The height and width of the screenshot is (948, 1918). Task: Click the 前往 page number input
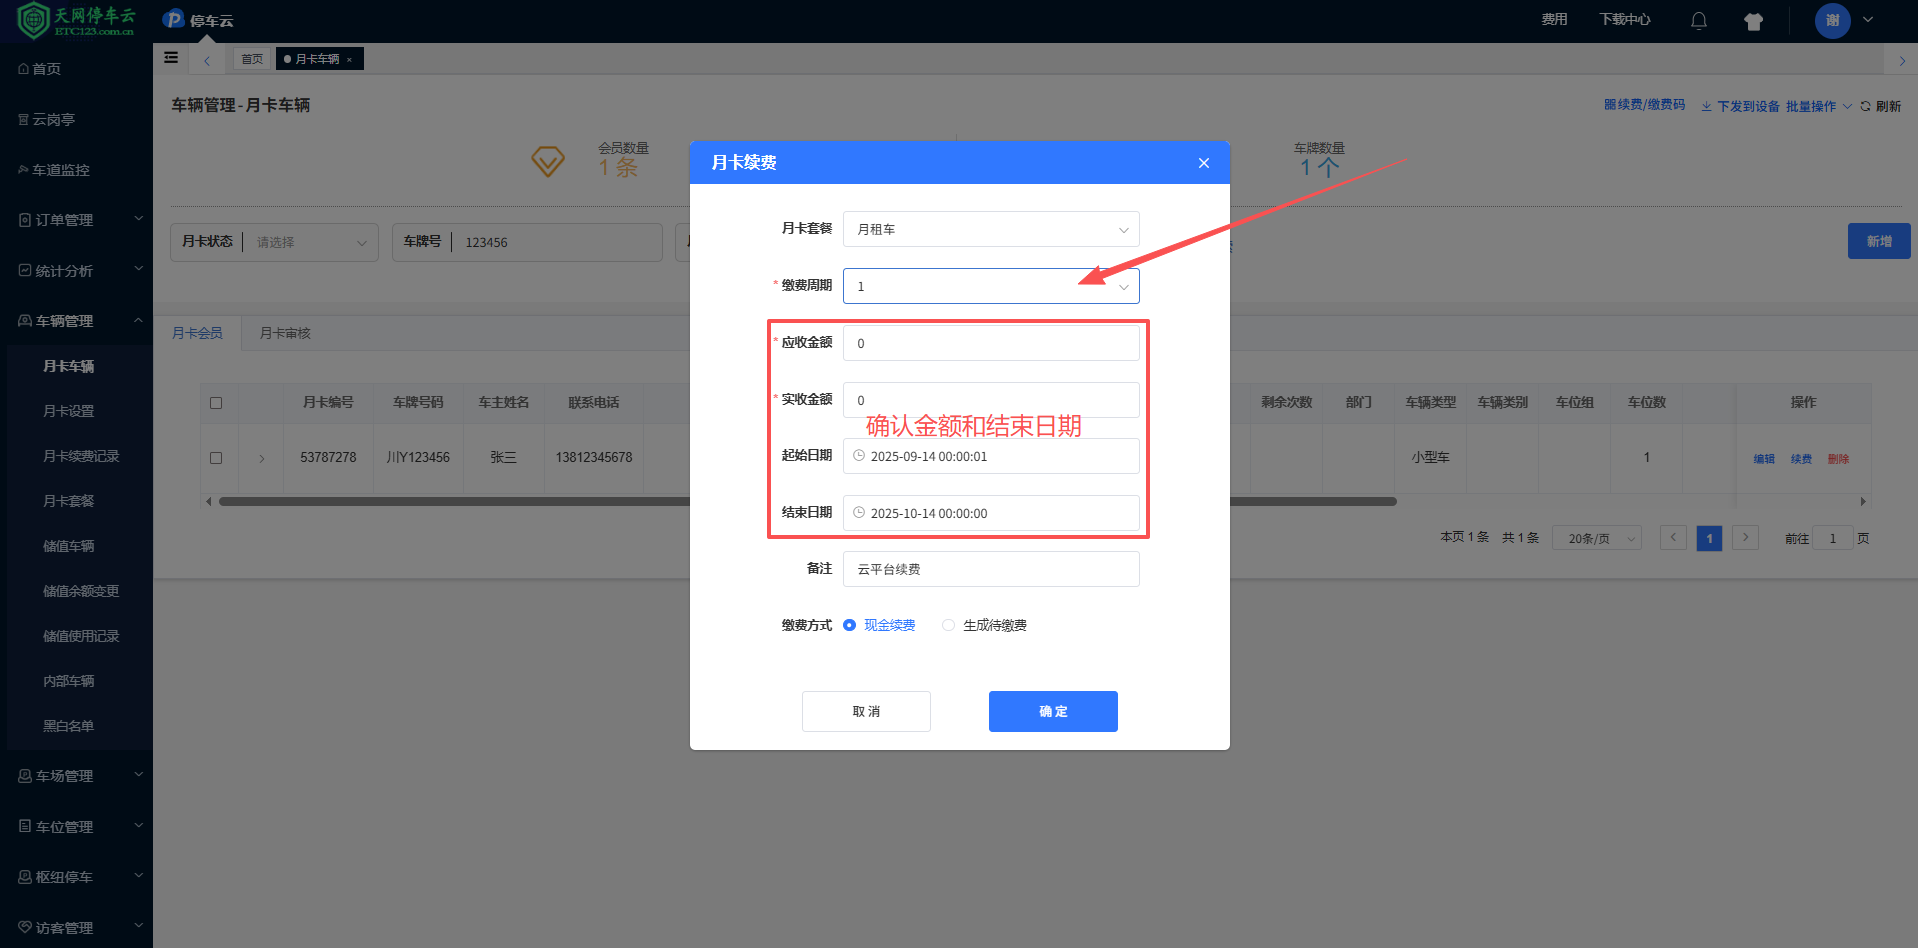click(x=1833, y=538)
